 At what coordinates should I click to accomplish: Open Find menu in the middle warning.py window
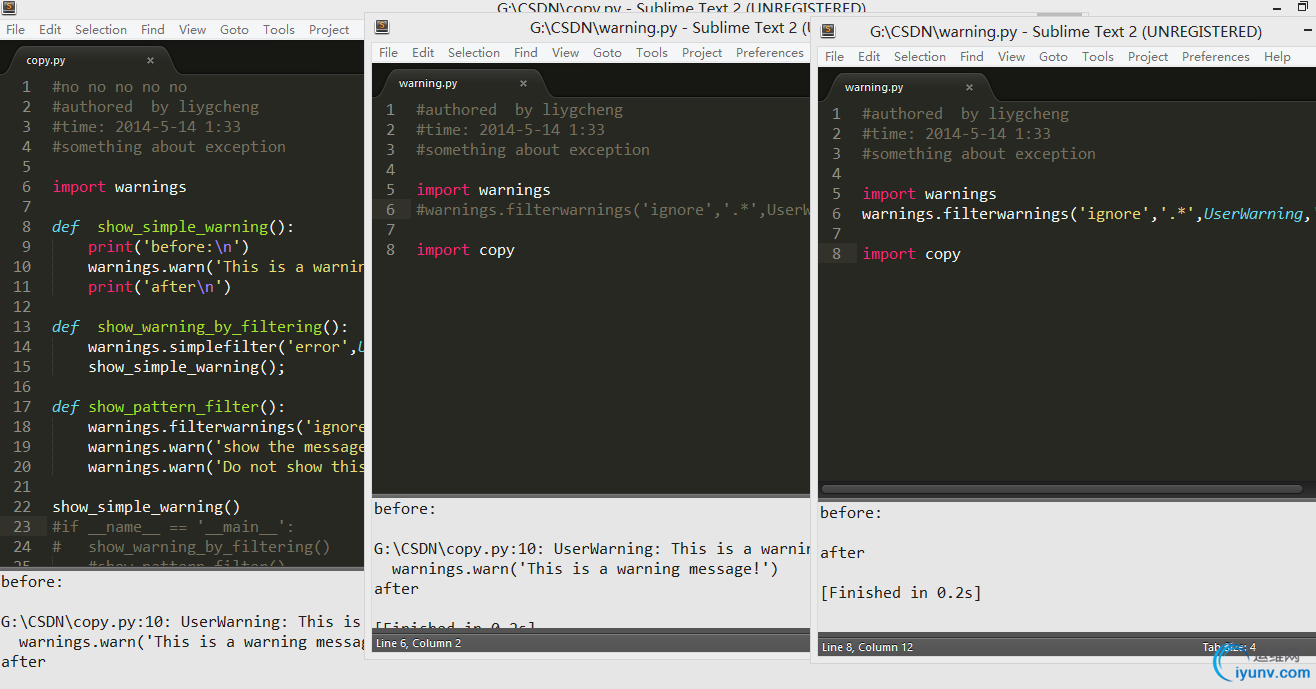[x=526, y=53]
